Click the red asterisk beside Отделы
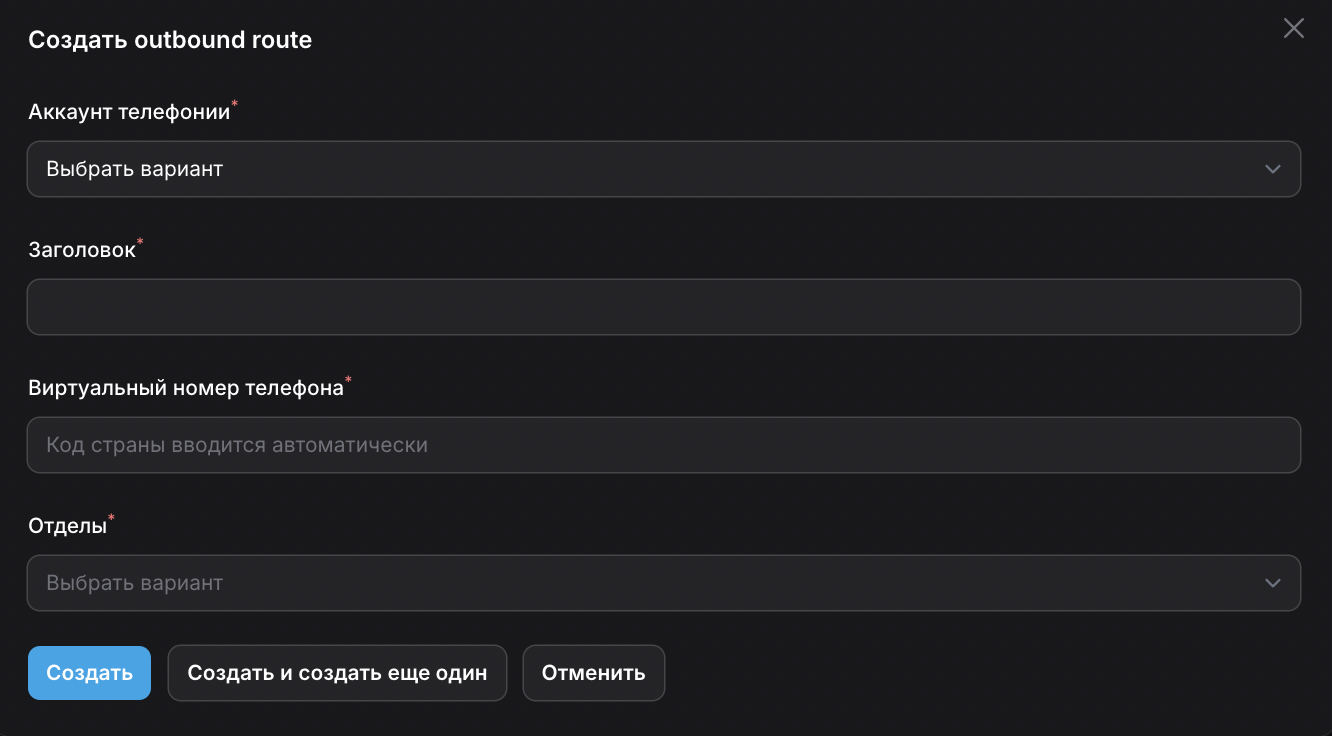 point(111,519)
